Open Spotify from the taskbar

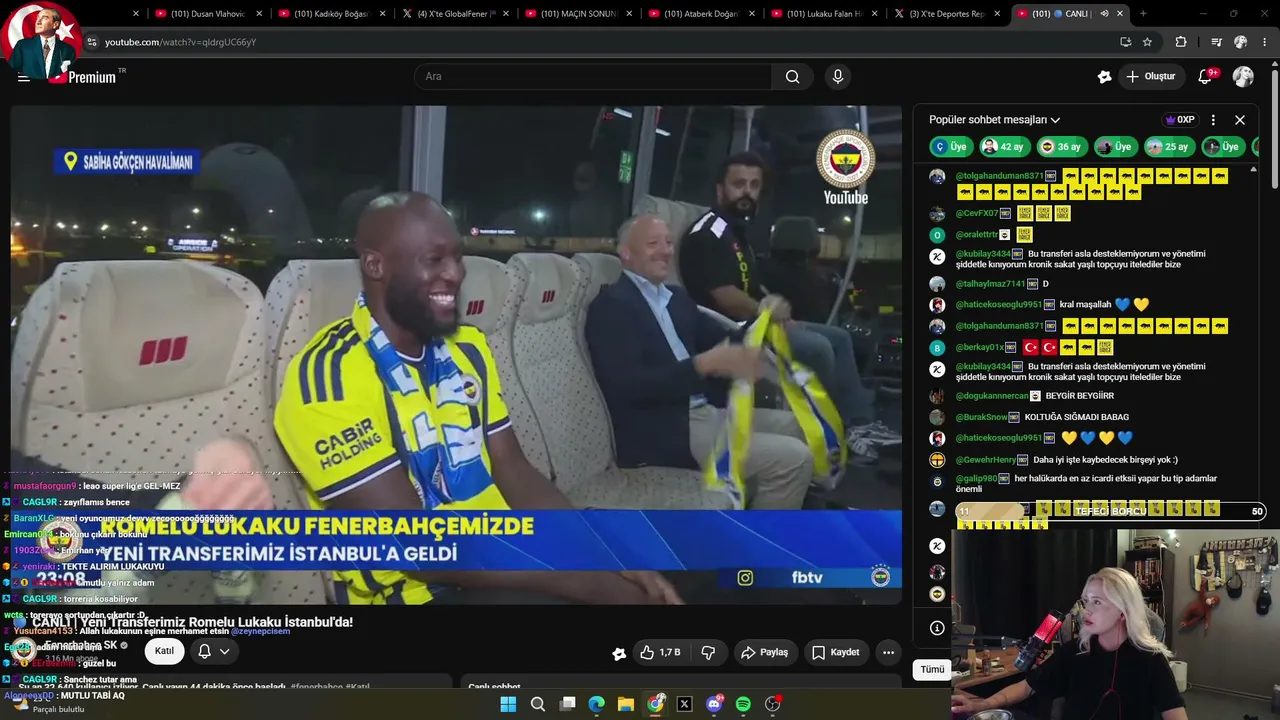pyautogui.click(x=743, y=704)
